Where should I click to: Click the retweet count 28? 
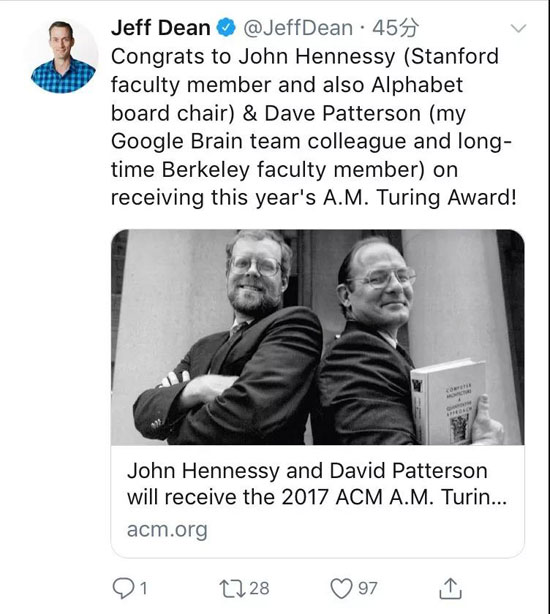[x=259, y=589]
